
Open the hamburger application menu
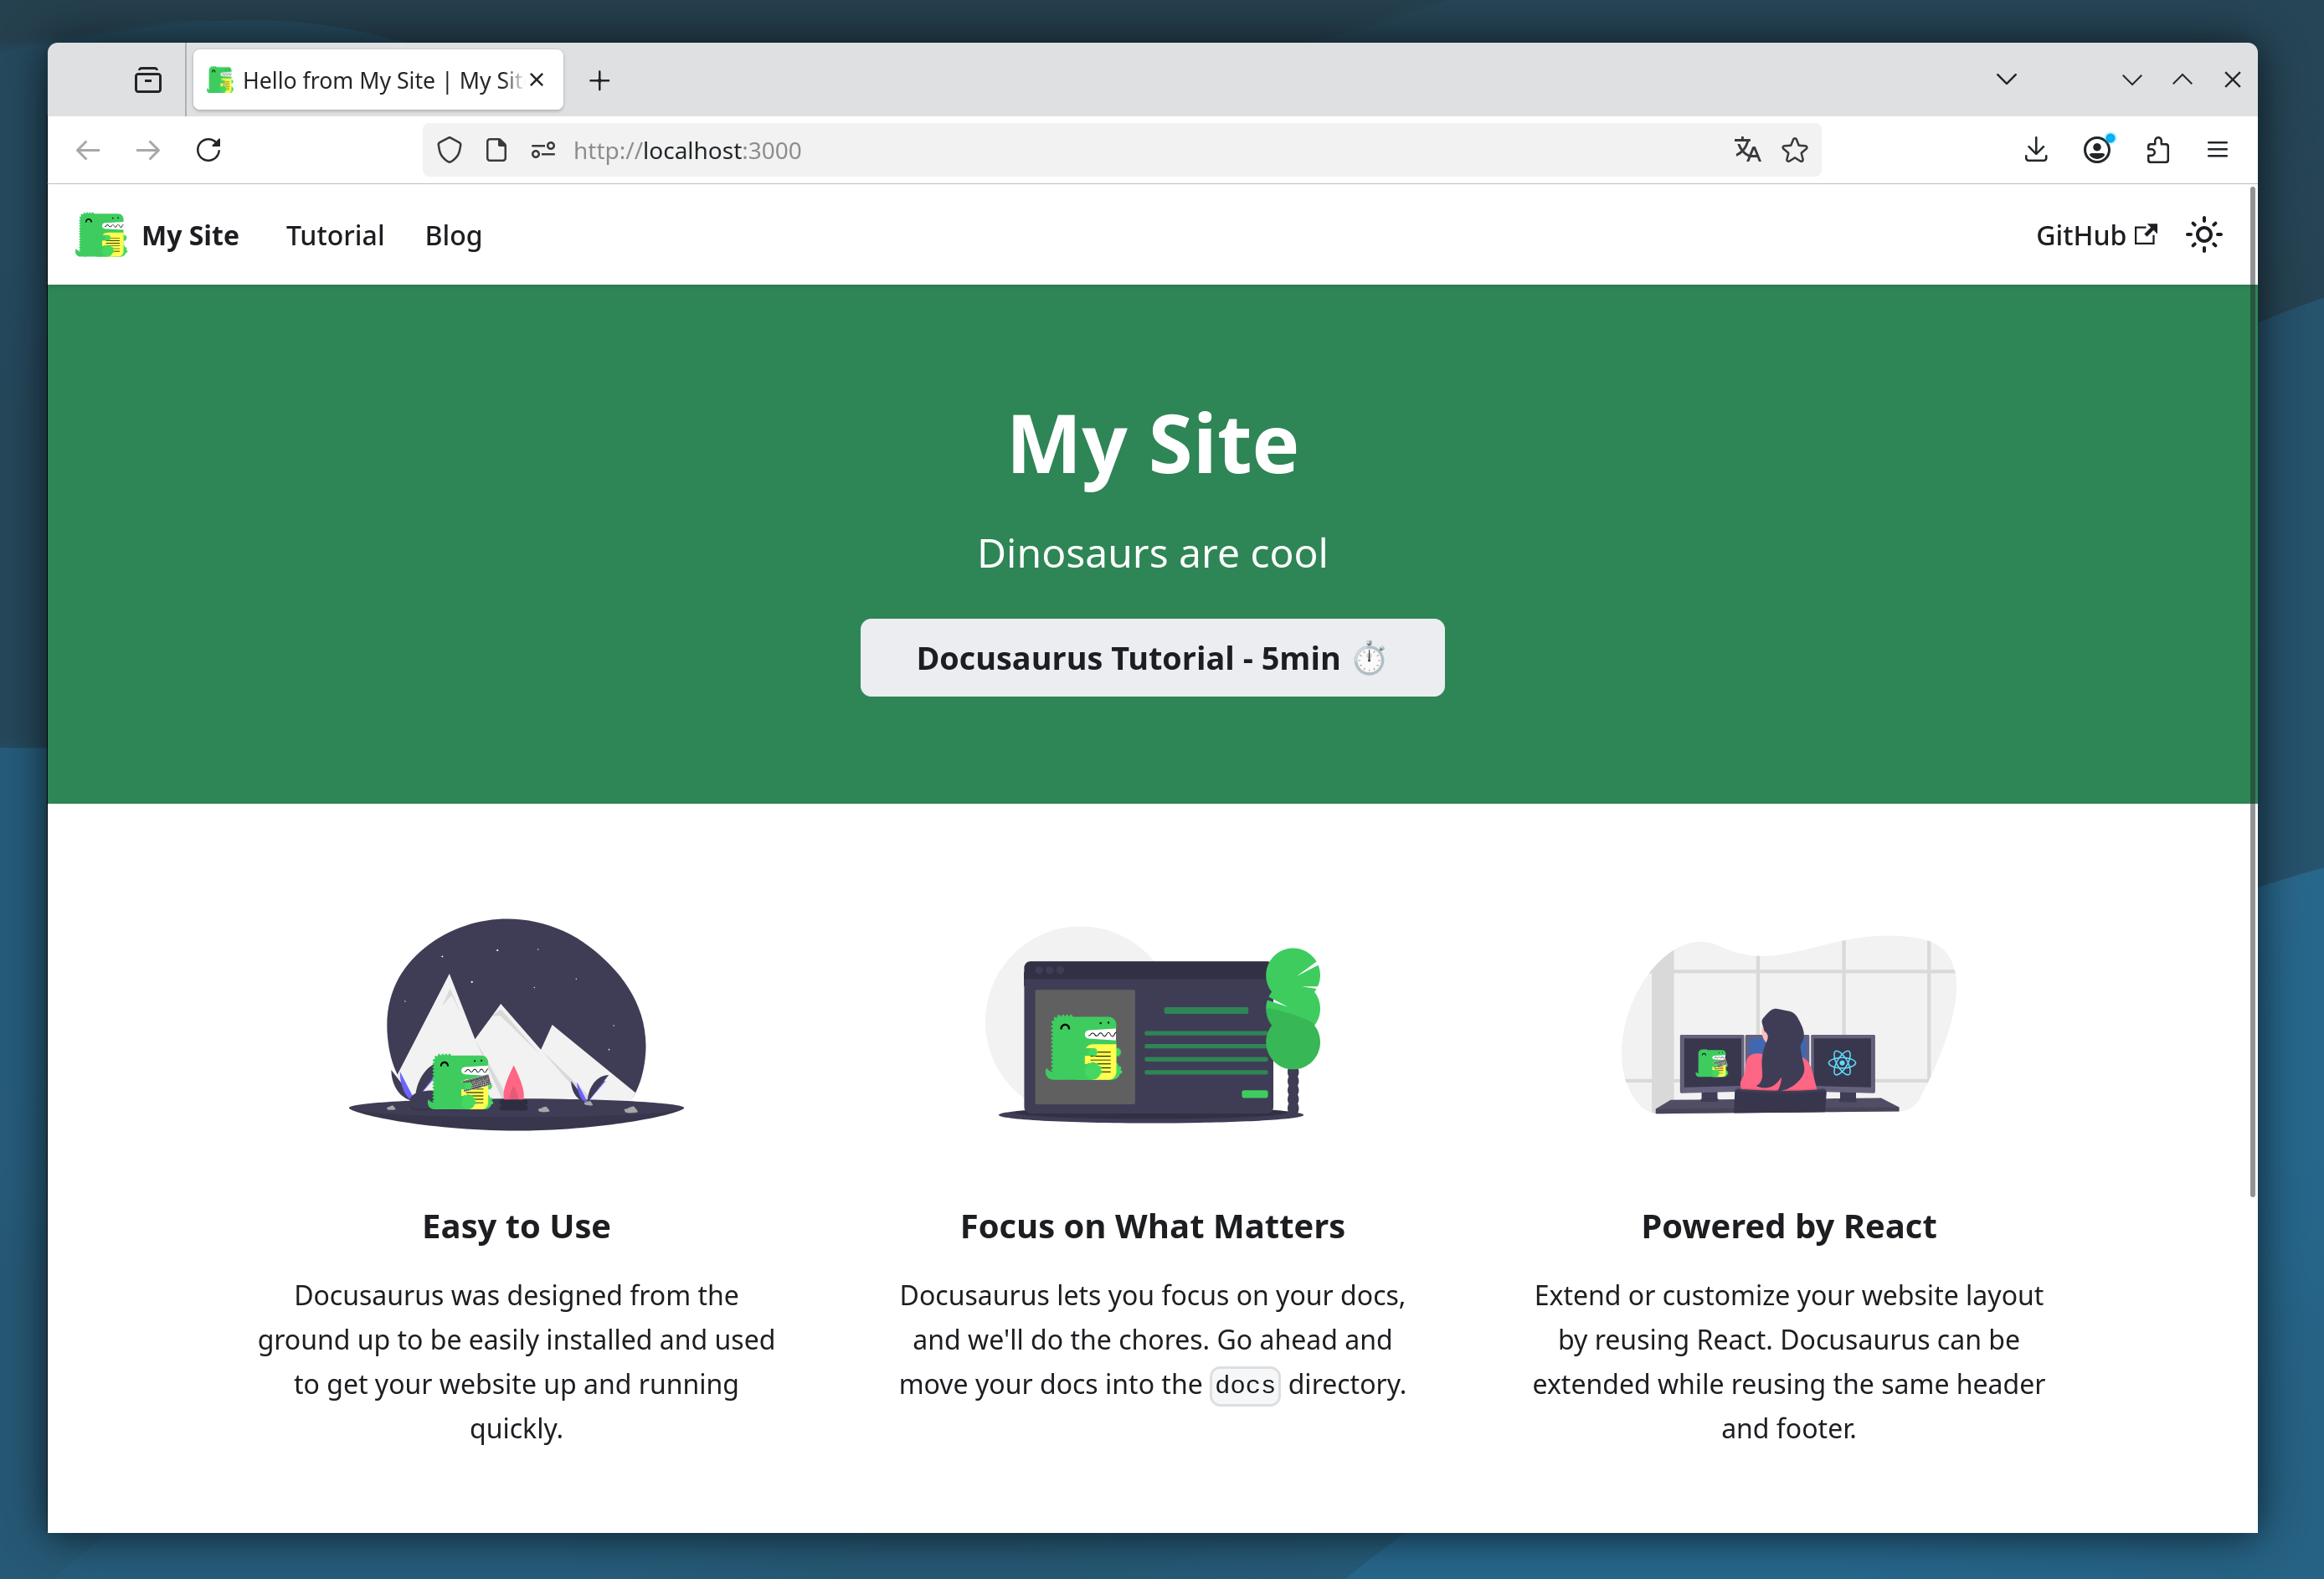point(2217,150)
